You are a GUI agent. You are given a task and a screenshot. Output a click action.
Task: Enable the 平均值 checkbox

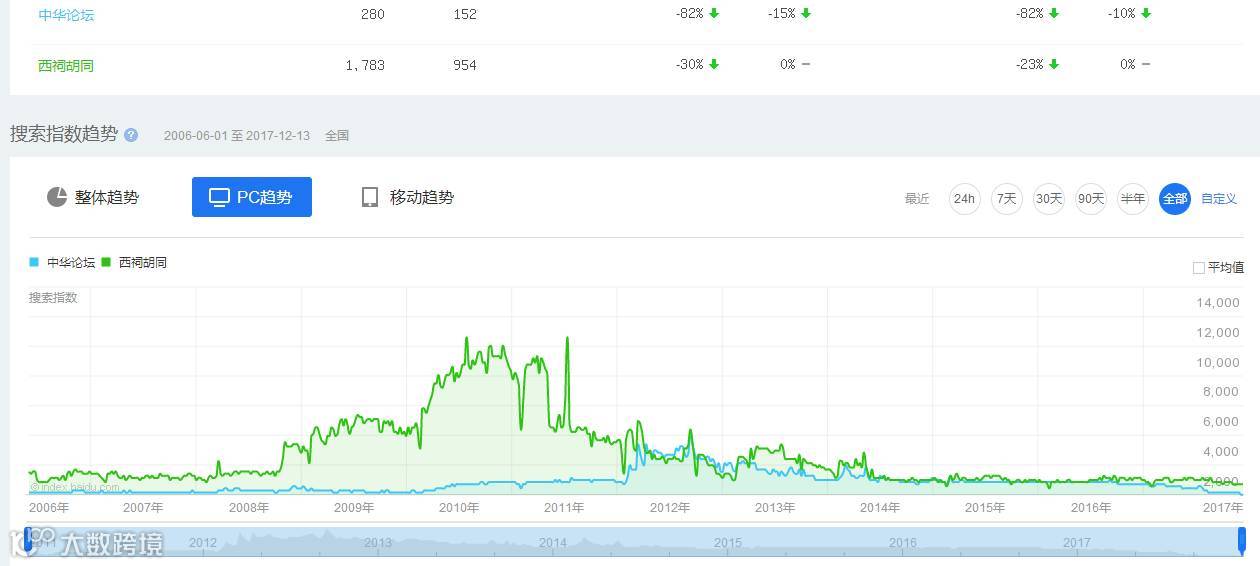tap(1199, 268)
